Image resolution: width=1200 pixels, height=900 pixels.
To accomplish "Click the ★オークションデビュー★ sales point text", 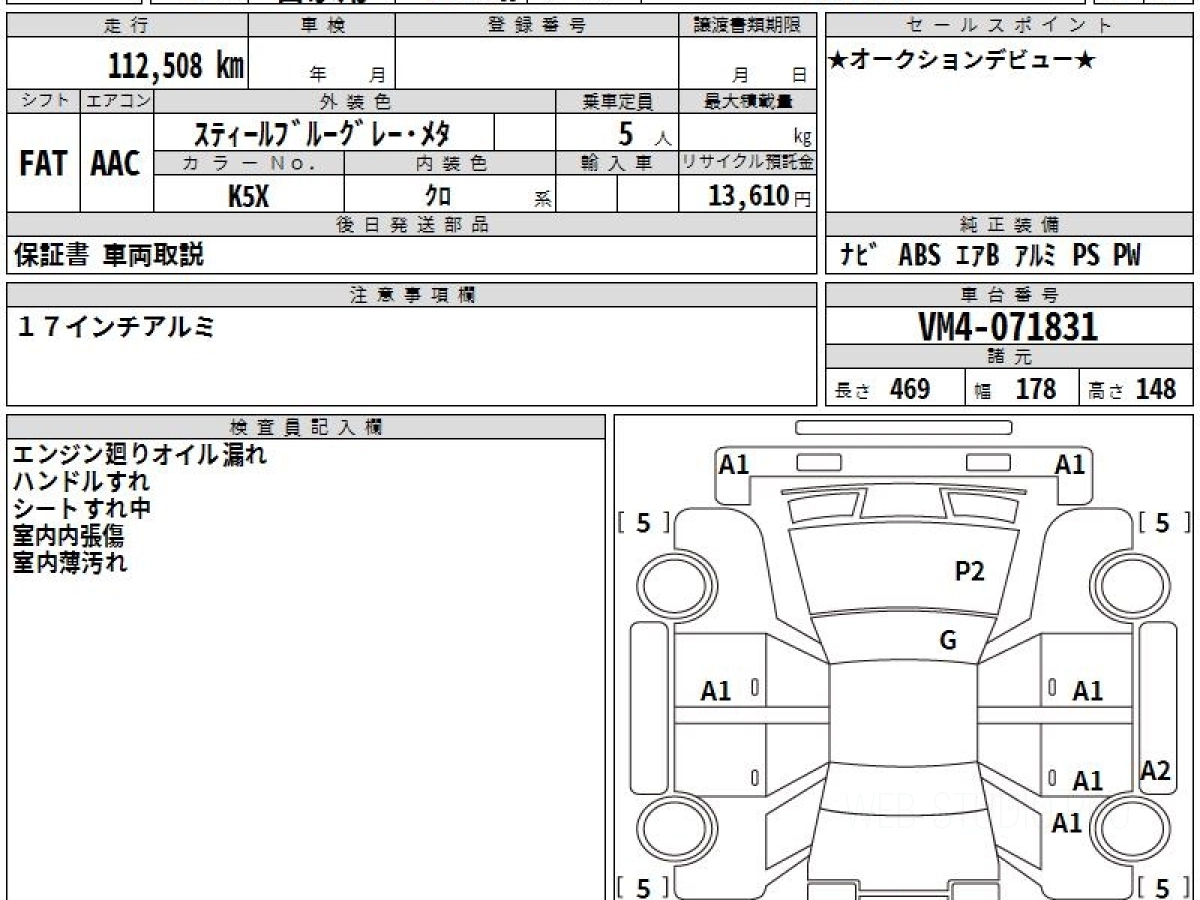I will (962, 61).
